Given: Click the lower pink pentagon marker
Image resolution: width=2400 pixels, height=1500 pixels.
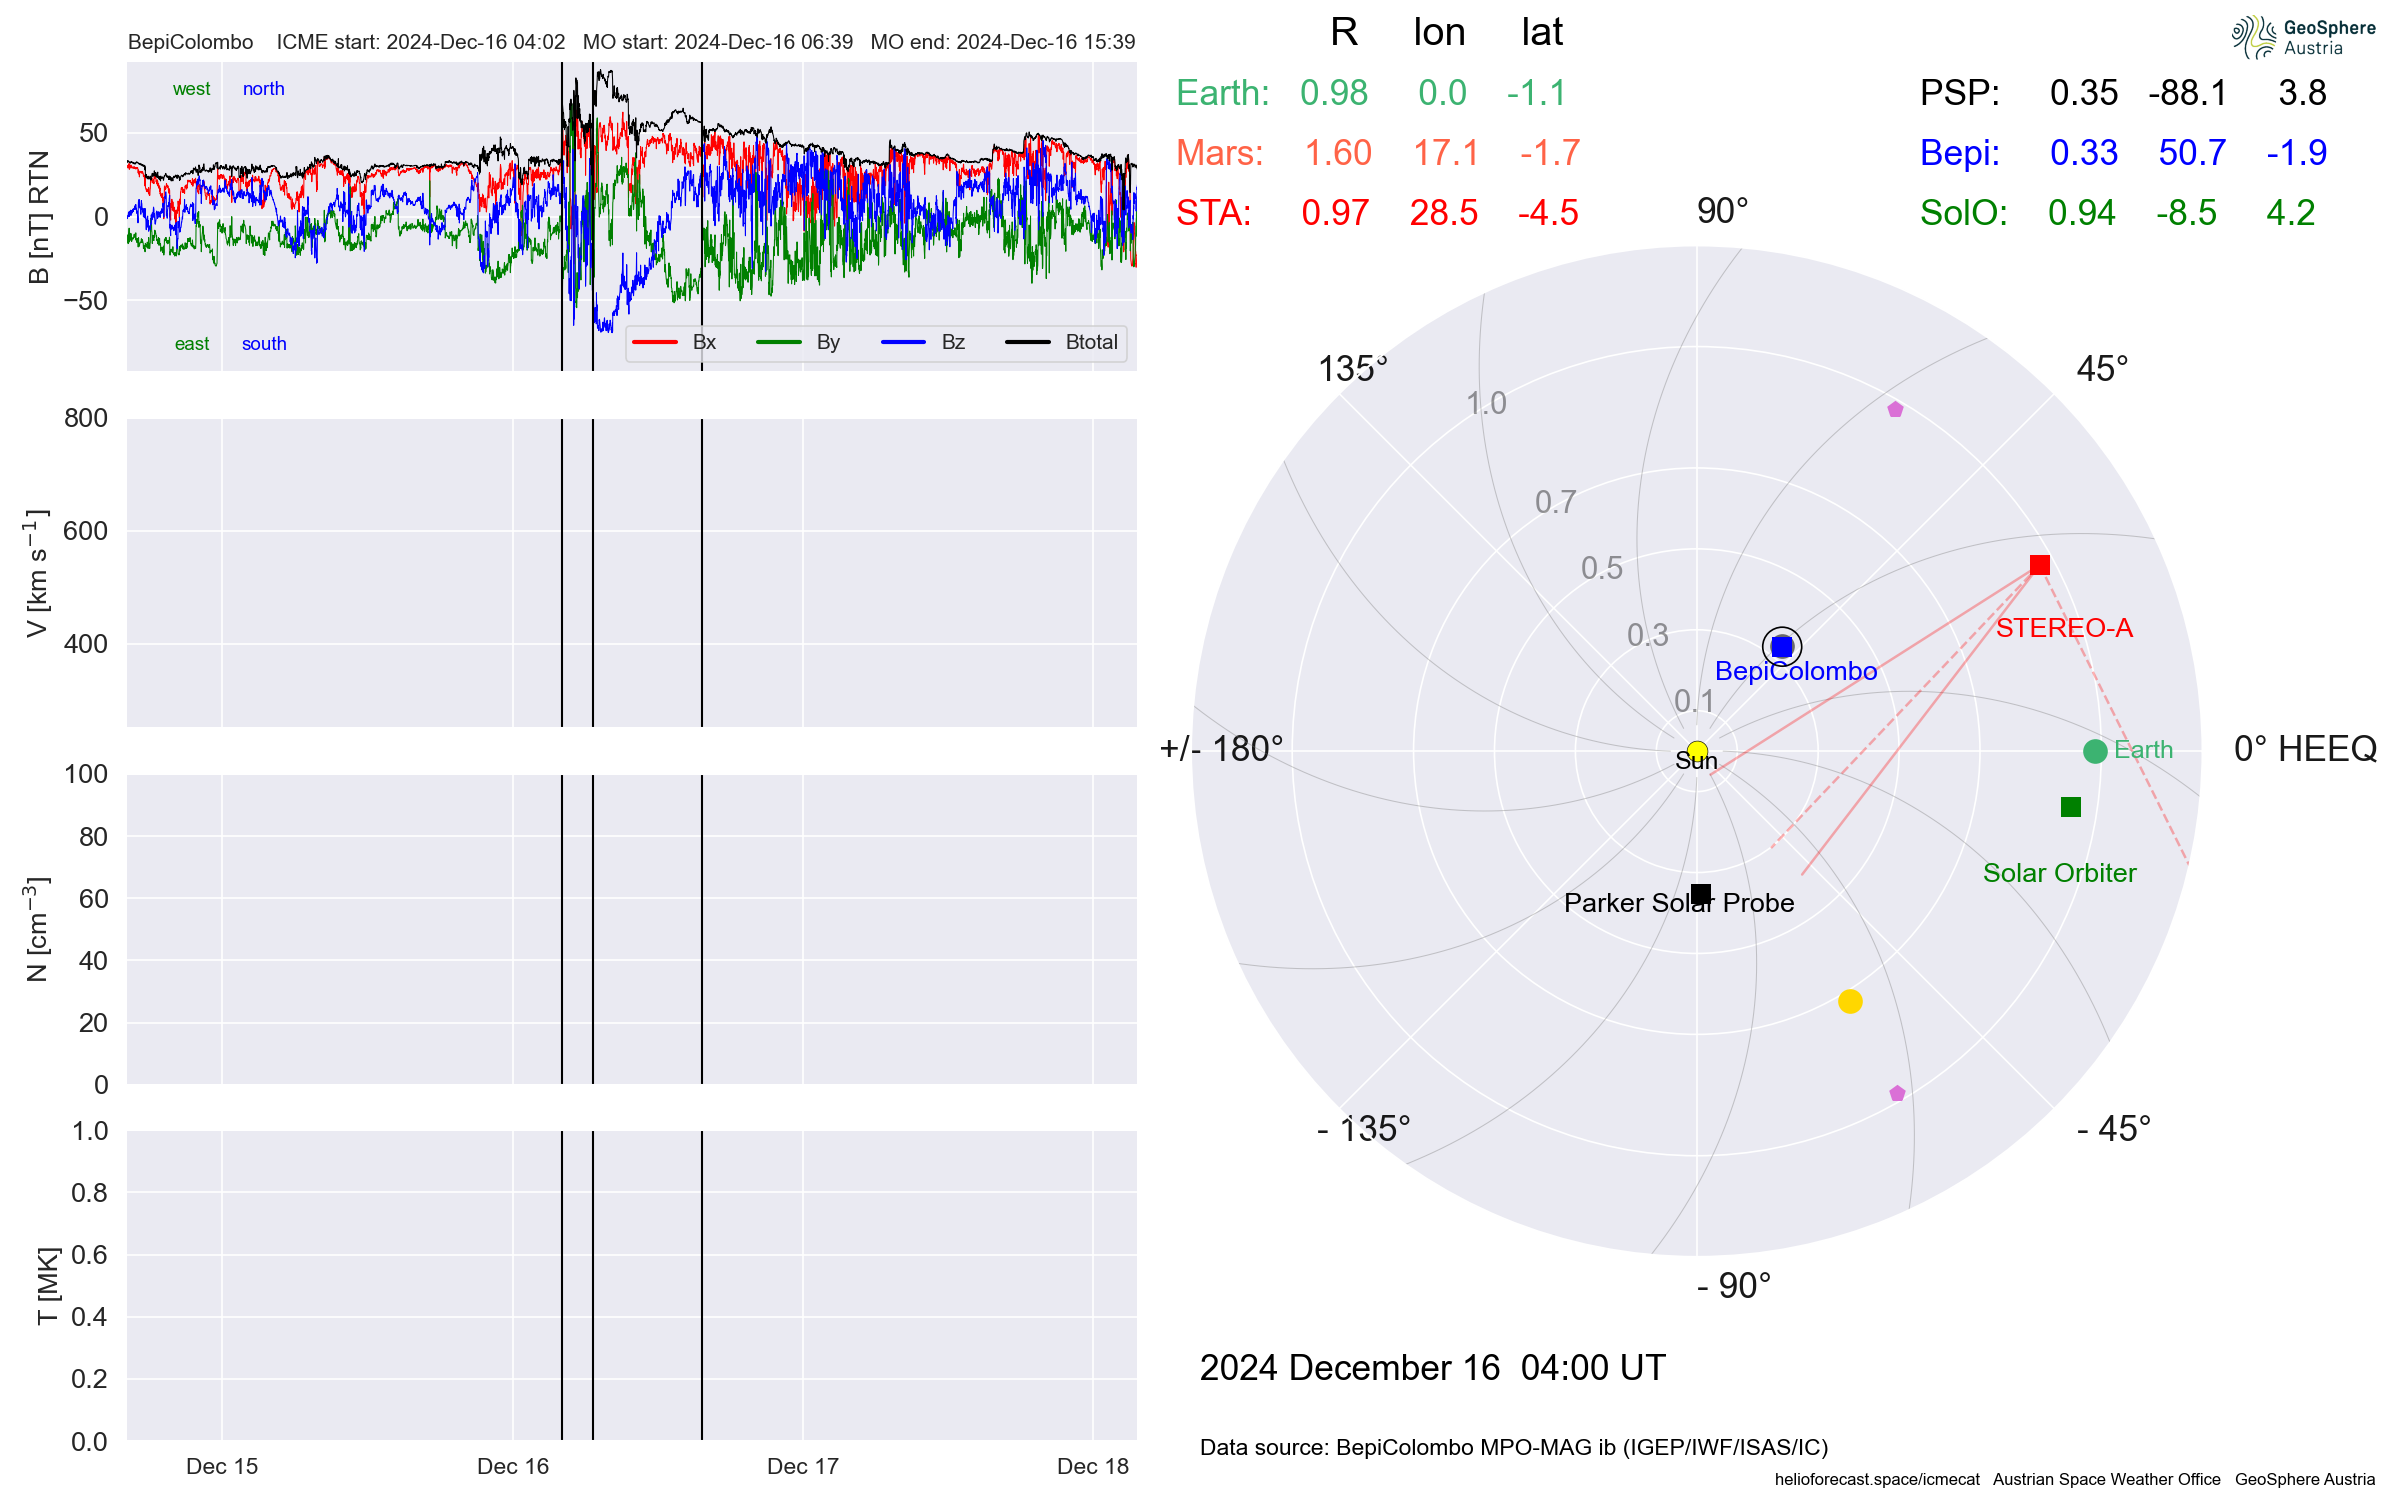Looking at the screenshot, I should coord(1897,1093).
